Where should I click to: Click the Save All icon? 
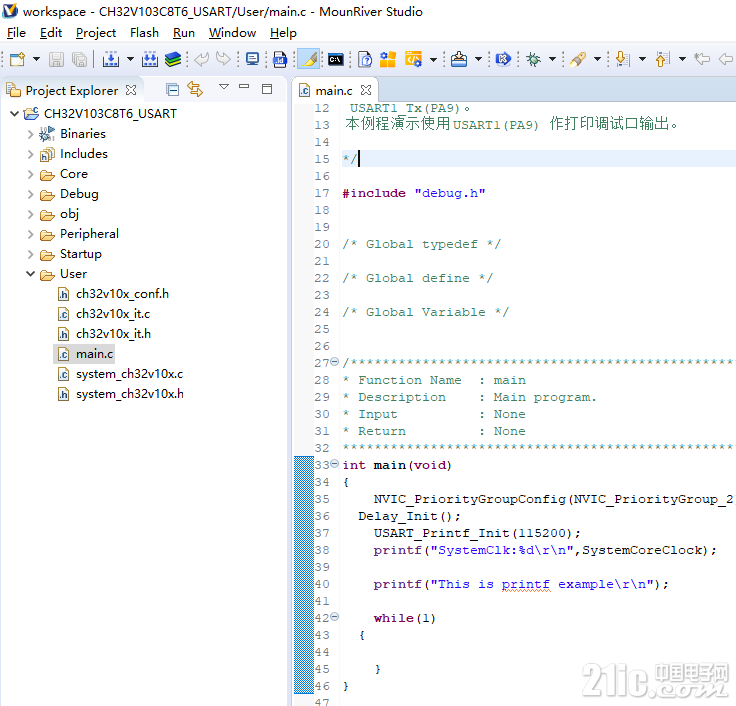coord(79,59)
